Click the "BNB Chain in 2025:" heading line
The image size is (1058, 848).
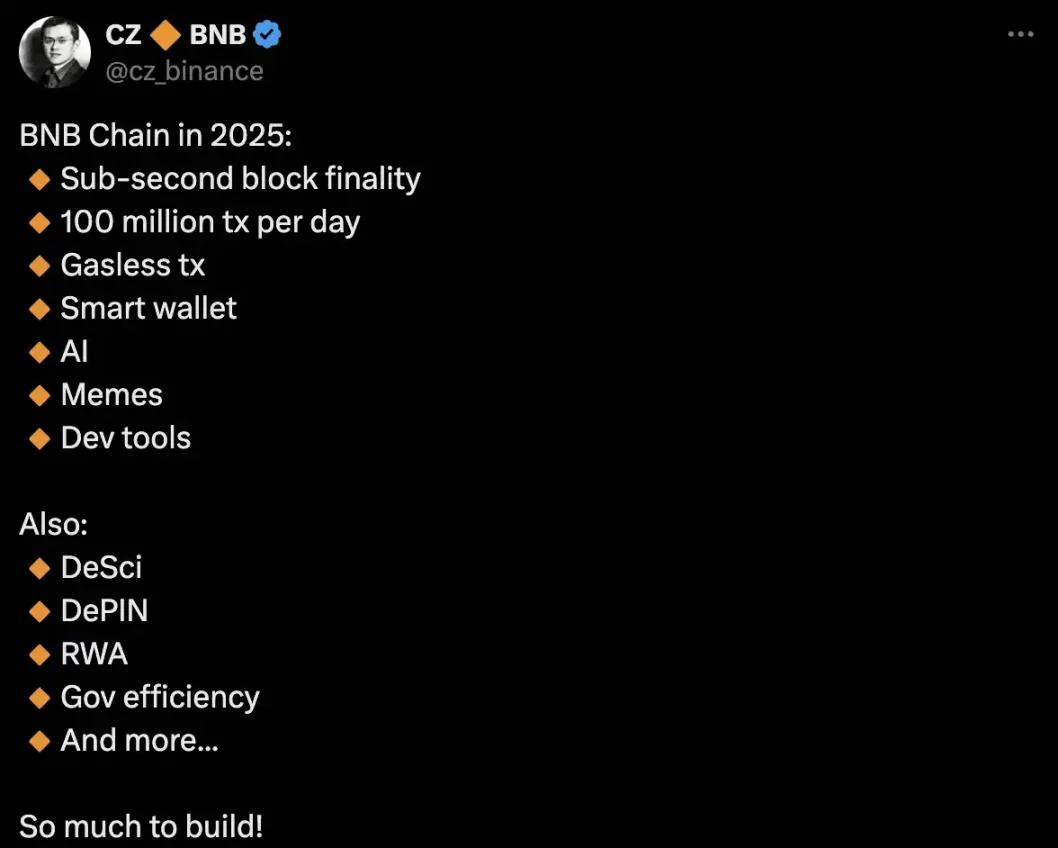coord(155,136)
